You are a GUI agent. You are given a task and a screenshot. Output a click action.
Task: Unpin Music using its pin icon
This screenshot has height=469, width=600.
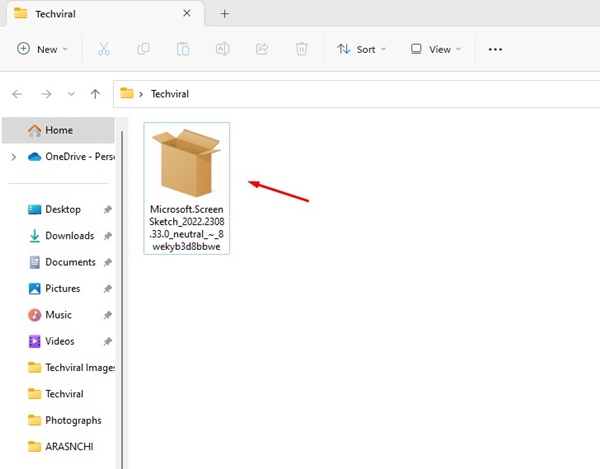tap(108, 315)
